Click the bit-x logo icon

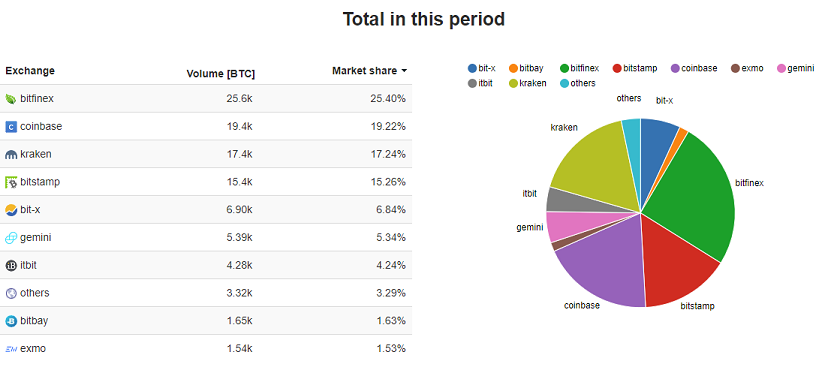click(11, 210)
